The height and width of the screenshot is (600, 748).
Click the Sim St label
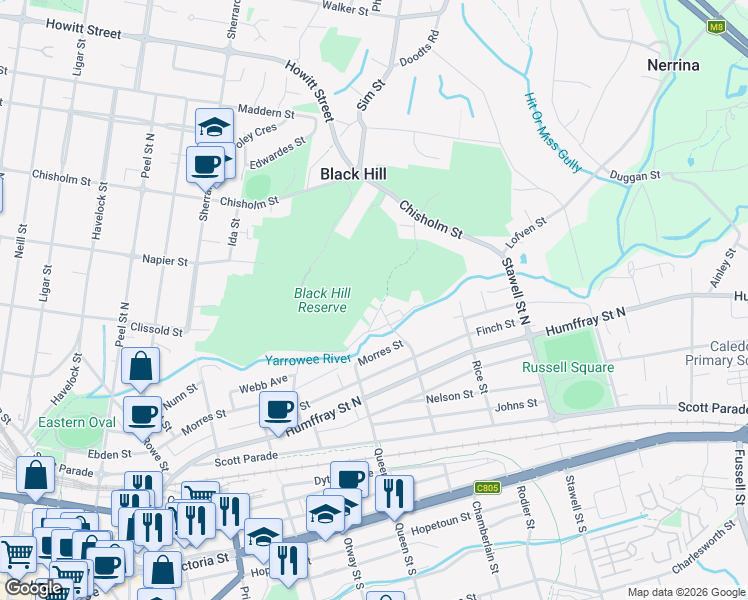click(370, 95)
